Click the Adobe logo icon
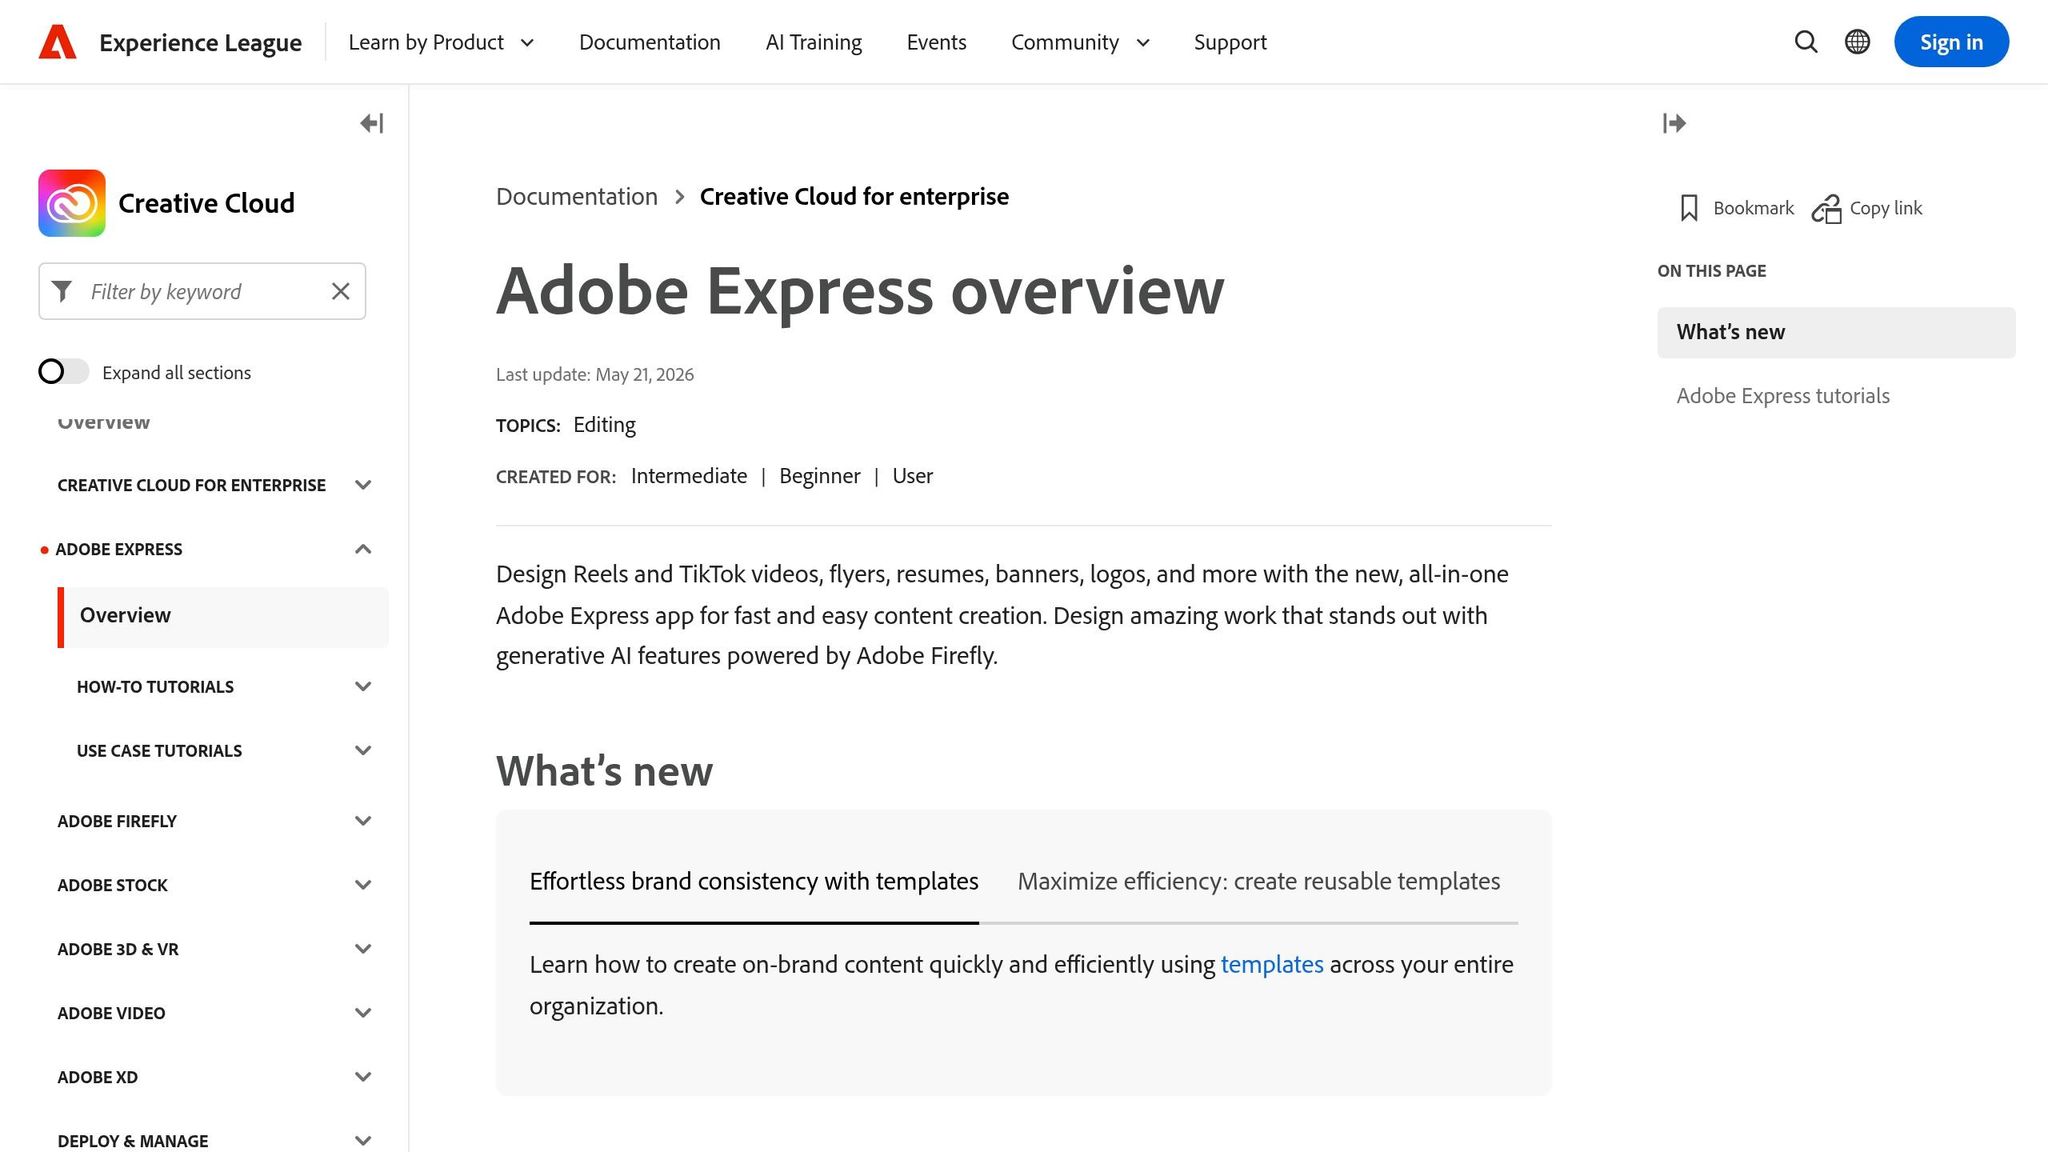Viewport: 2048px width, 1152px height. coord(57,42)
